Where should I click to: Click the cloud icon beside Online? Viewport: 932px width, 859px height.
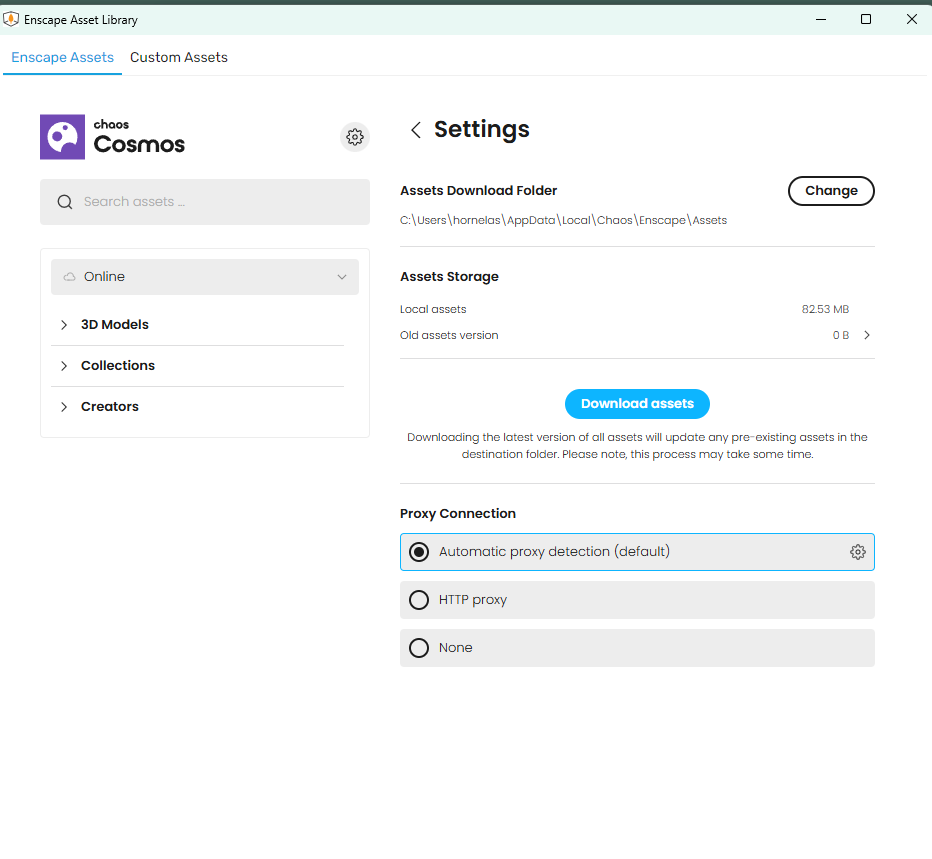click(70, 277)
